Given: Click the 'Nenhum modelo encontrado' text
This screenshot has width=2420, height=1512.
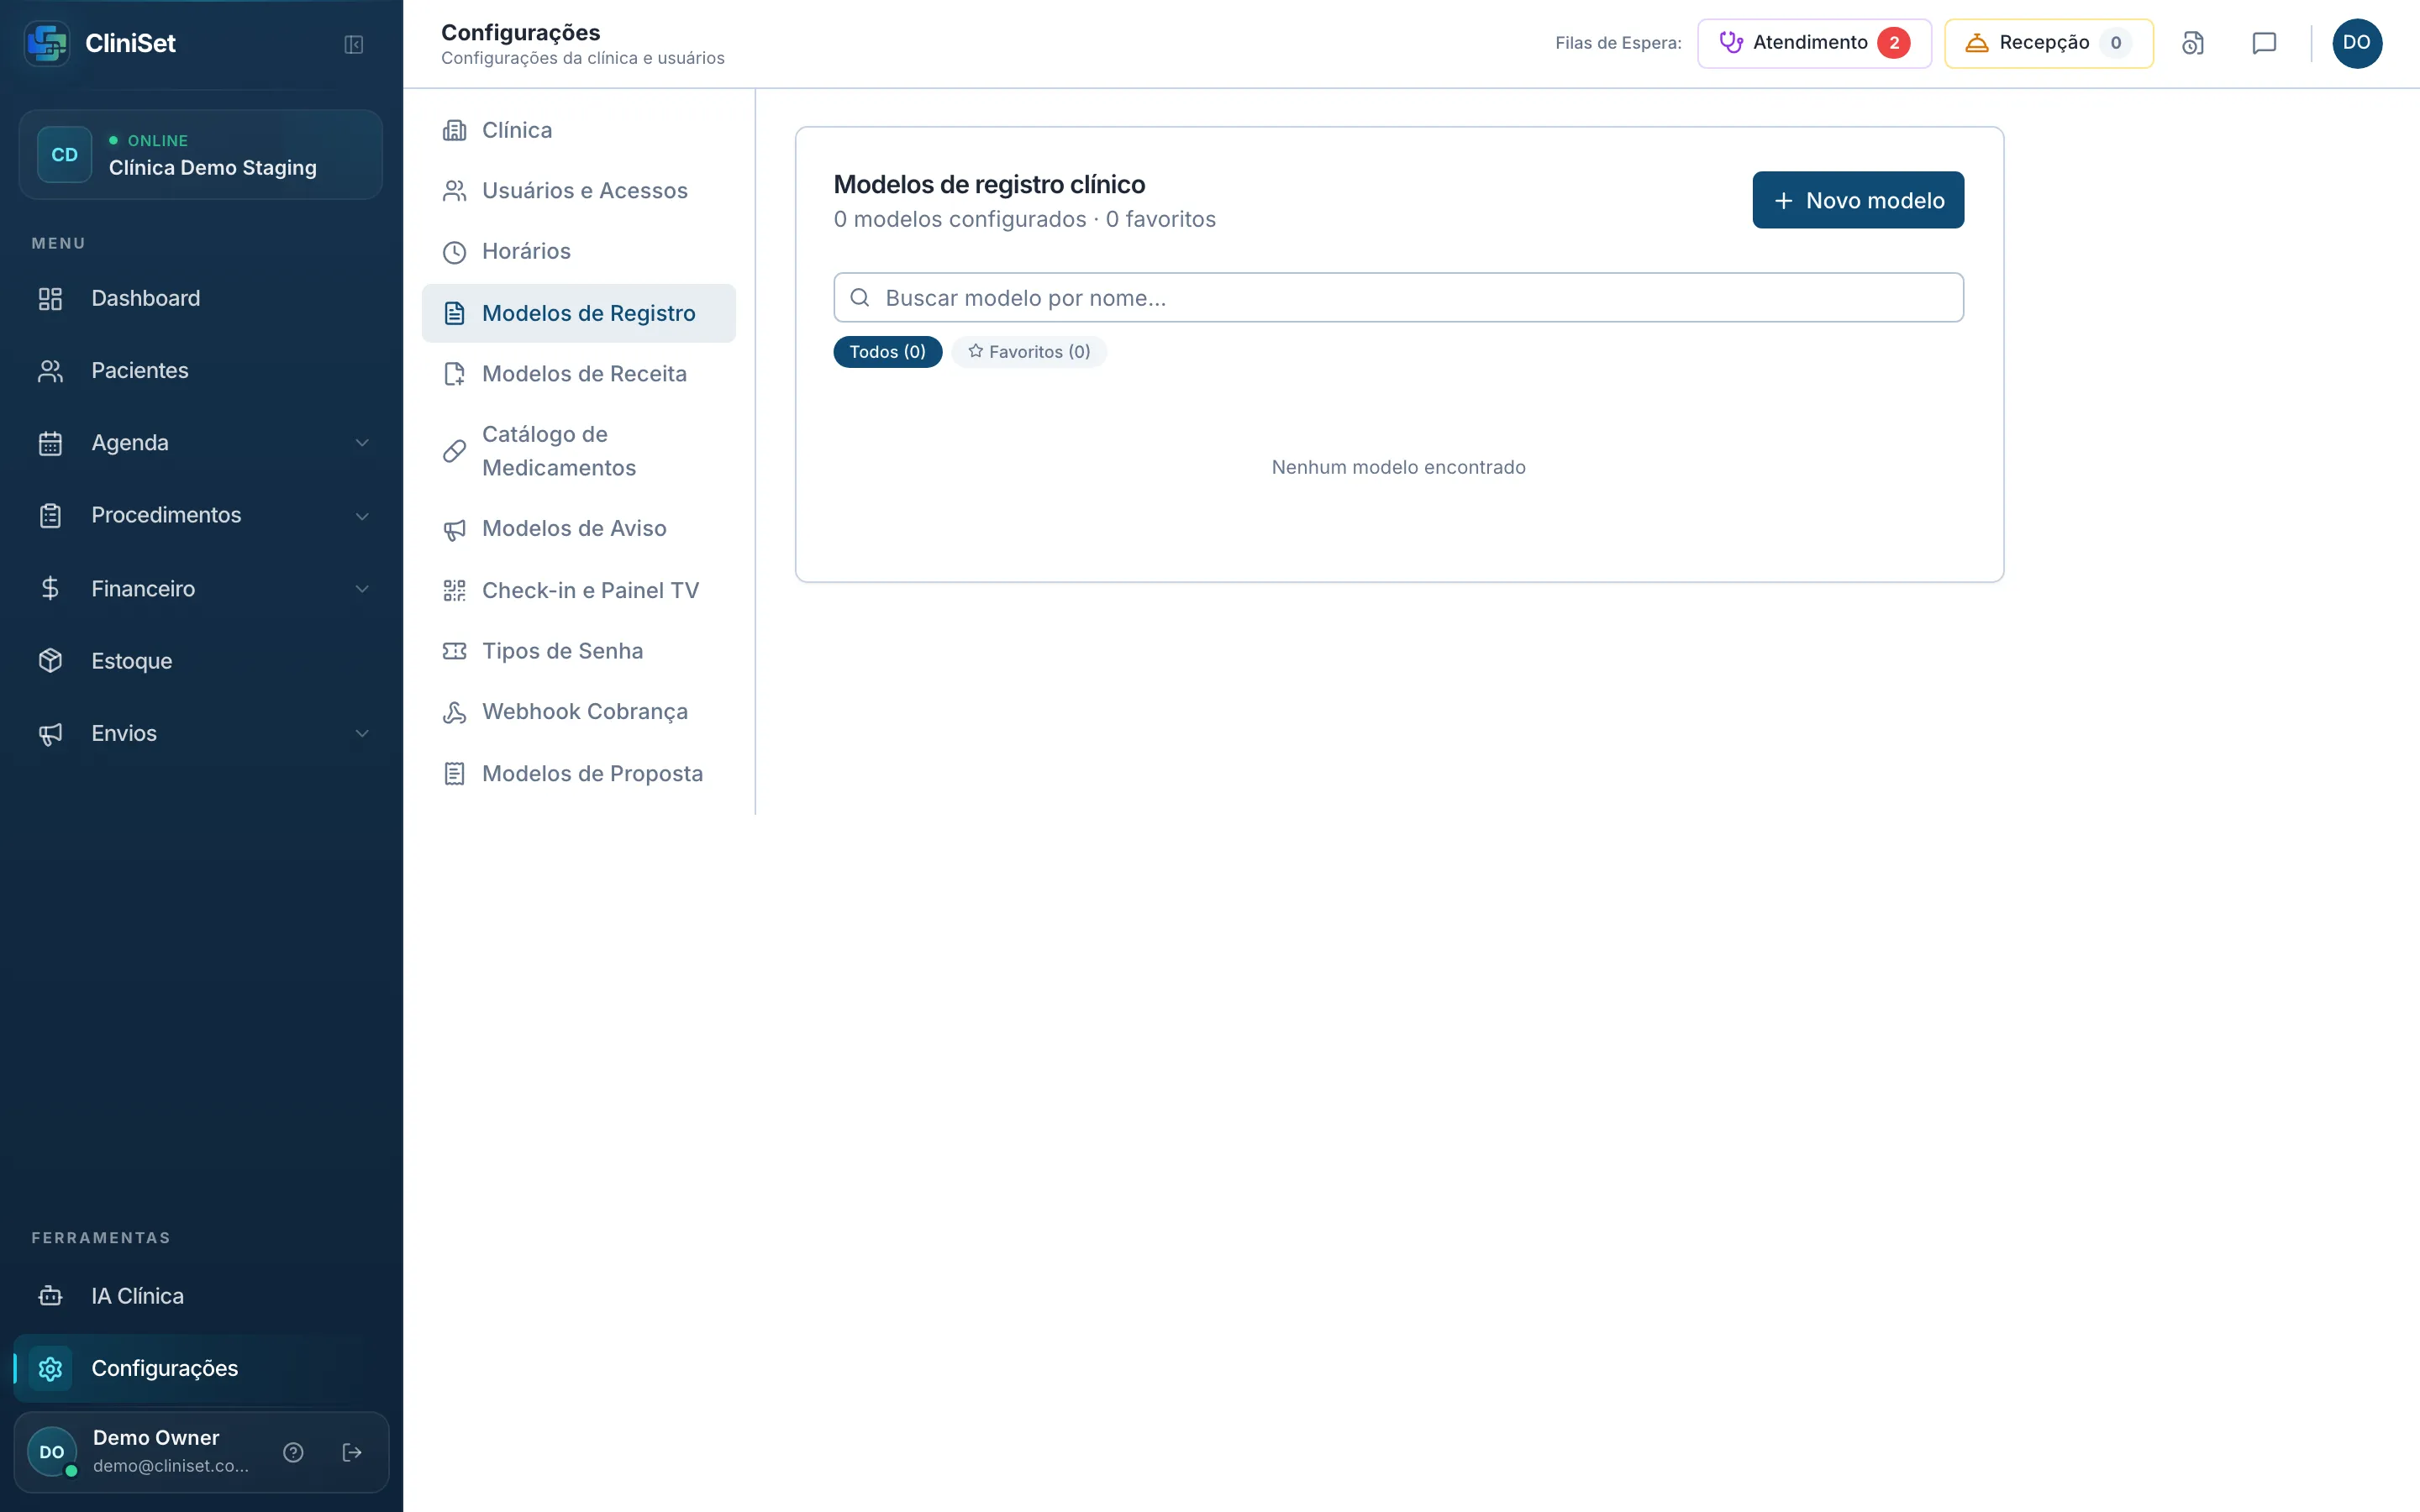Looking at the screenshot, I should (1398, 467).
